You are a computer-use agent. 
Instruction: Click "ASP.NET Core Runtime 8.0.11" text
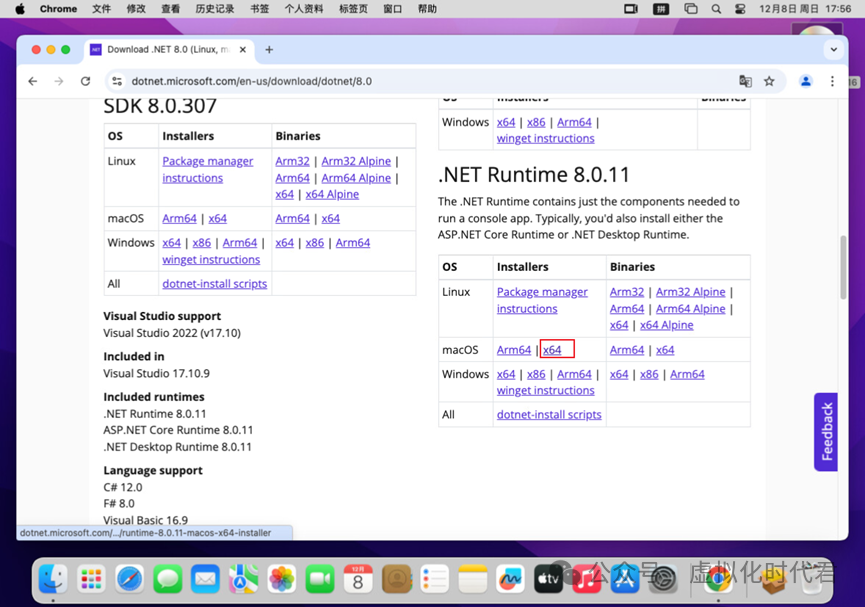click(x=178, y=430)
